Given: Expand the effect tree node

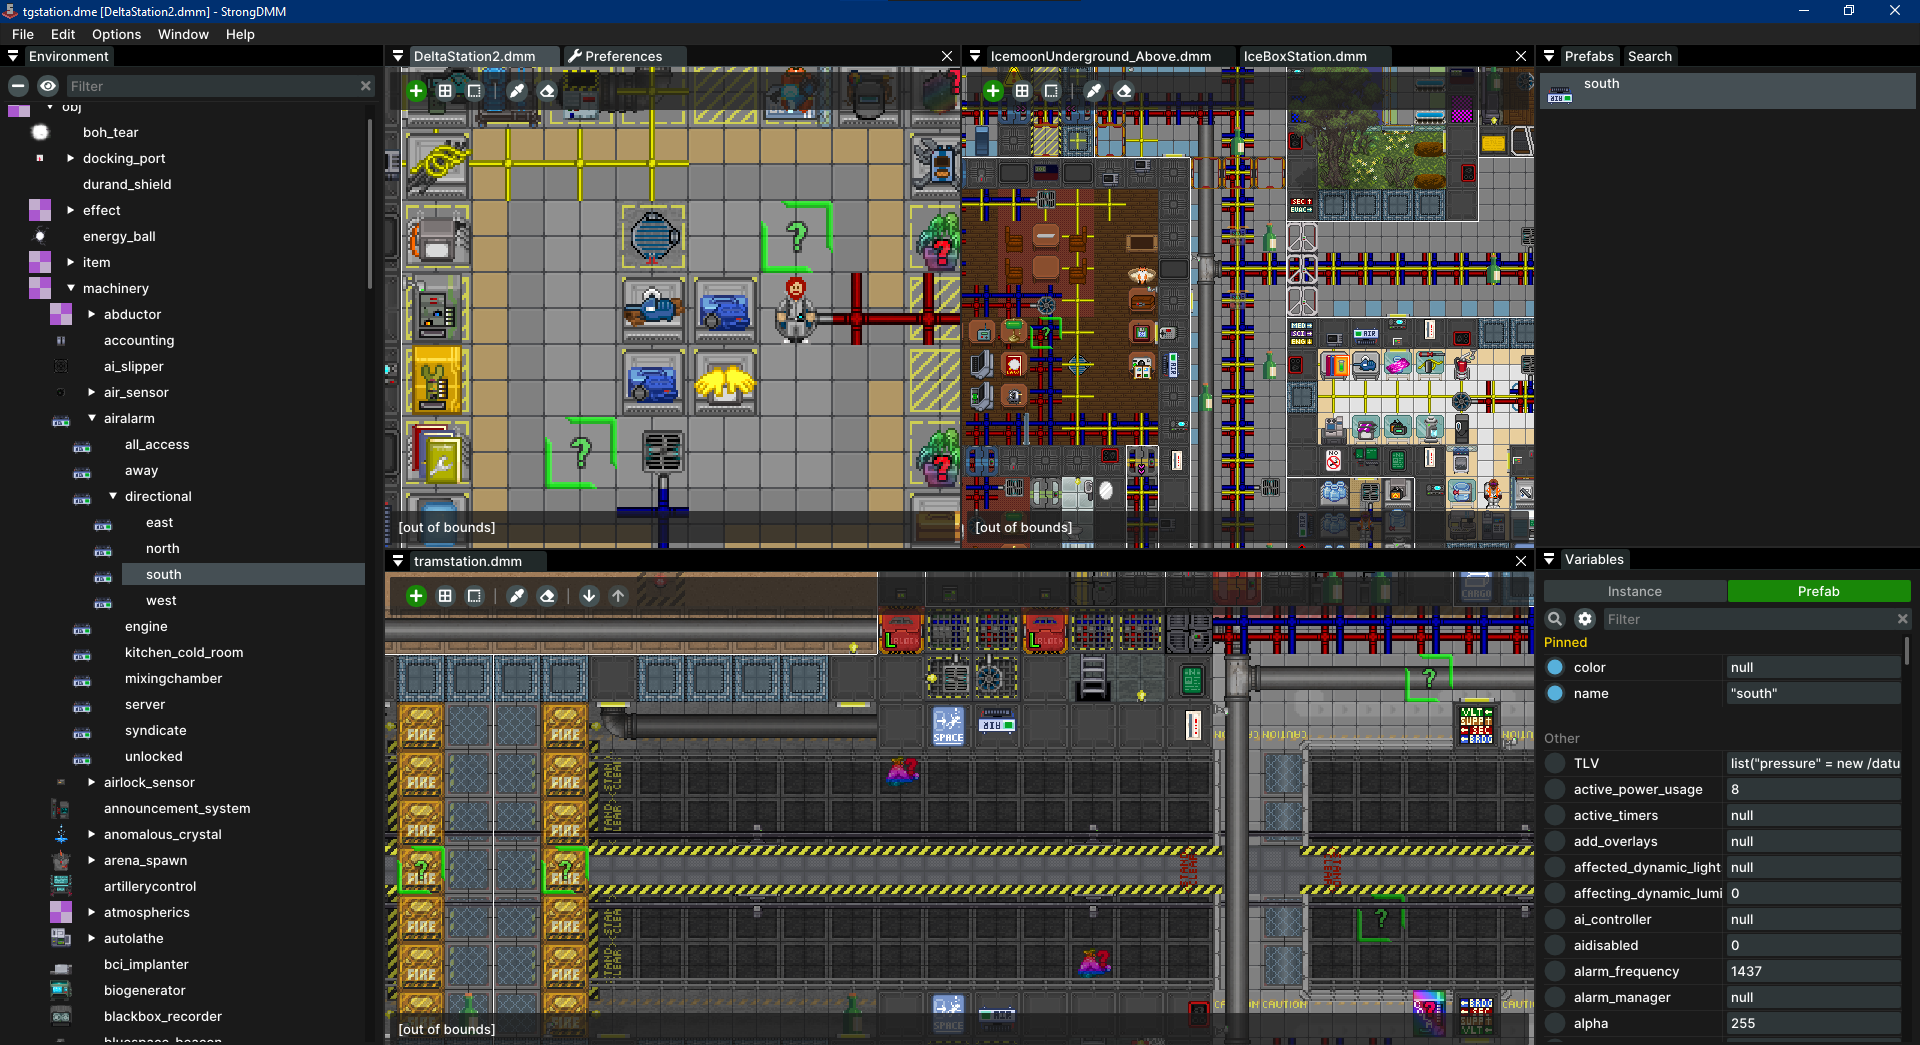Looking at the screenshot, I should click(70, 210).
